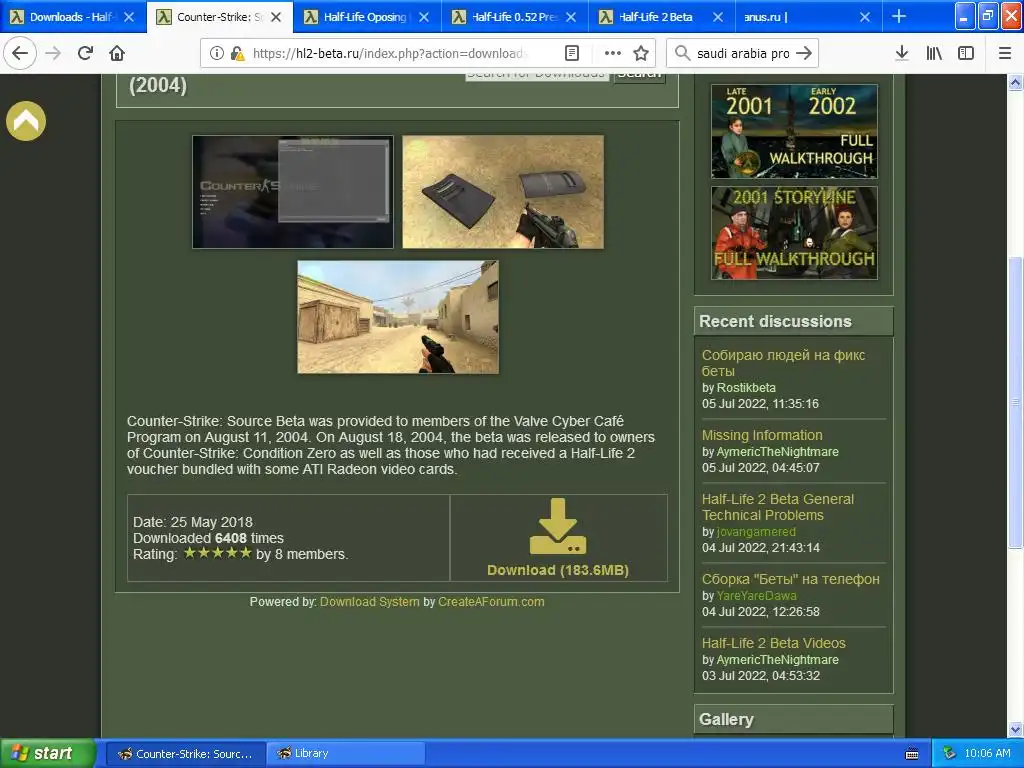
Task: Open Counter-Strike menu screenshot thumbnail
Action: [293, 192]
